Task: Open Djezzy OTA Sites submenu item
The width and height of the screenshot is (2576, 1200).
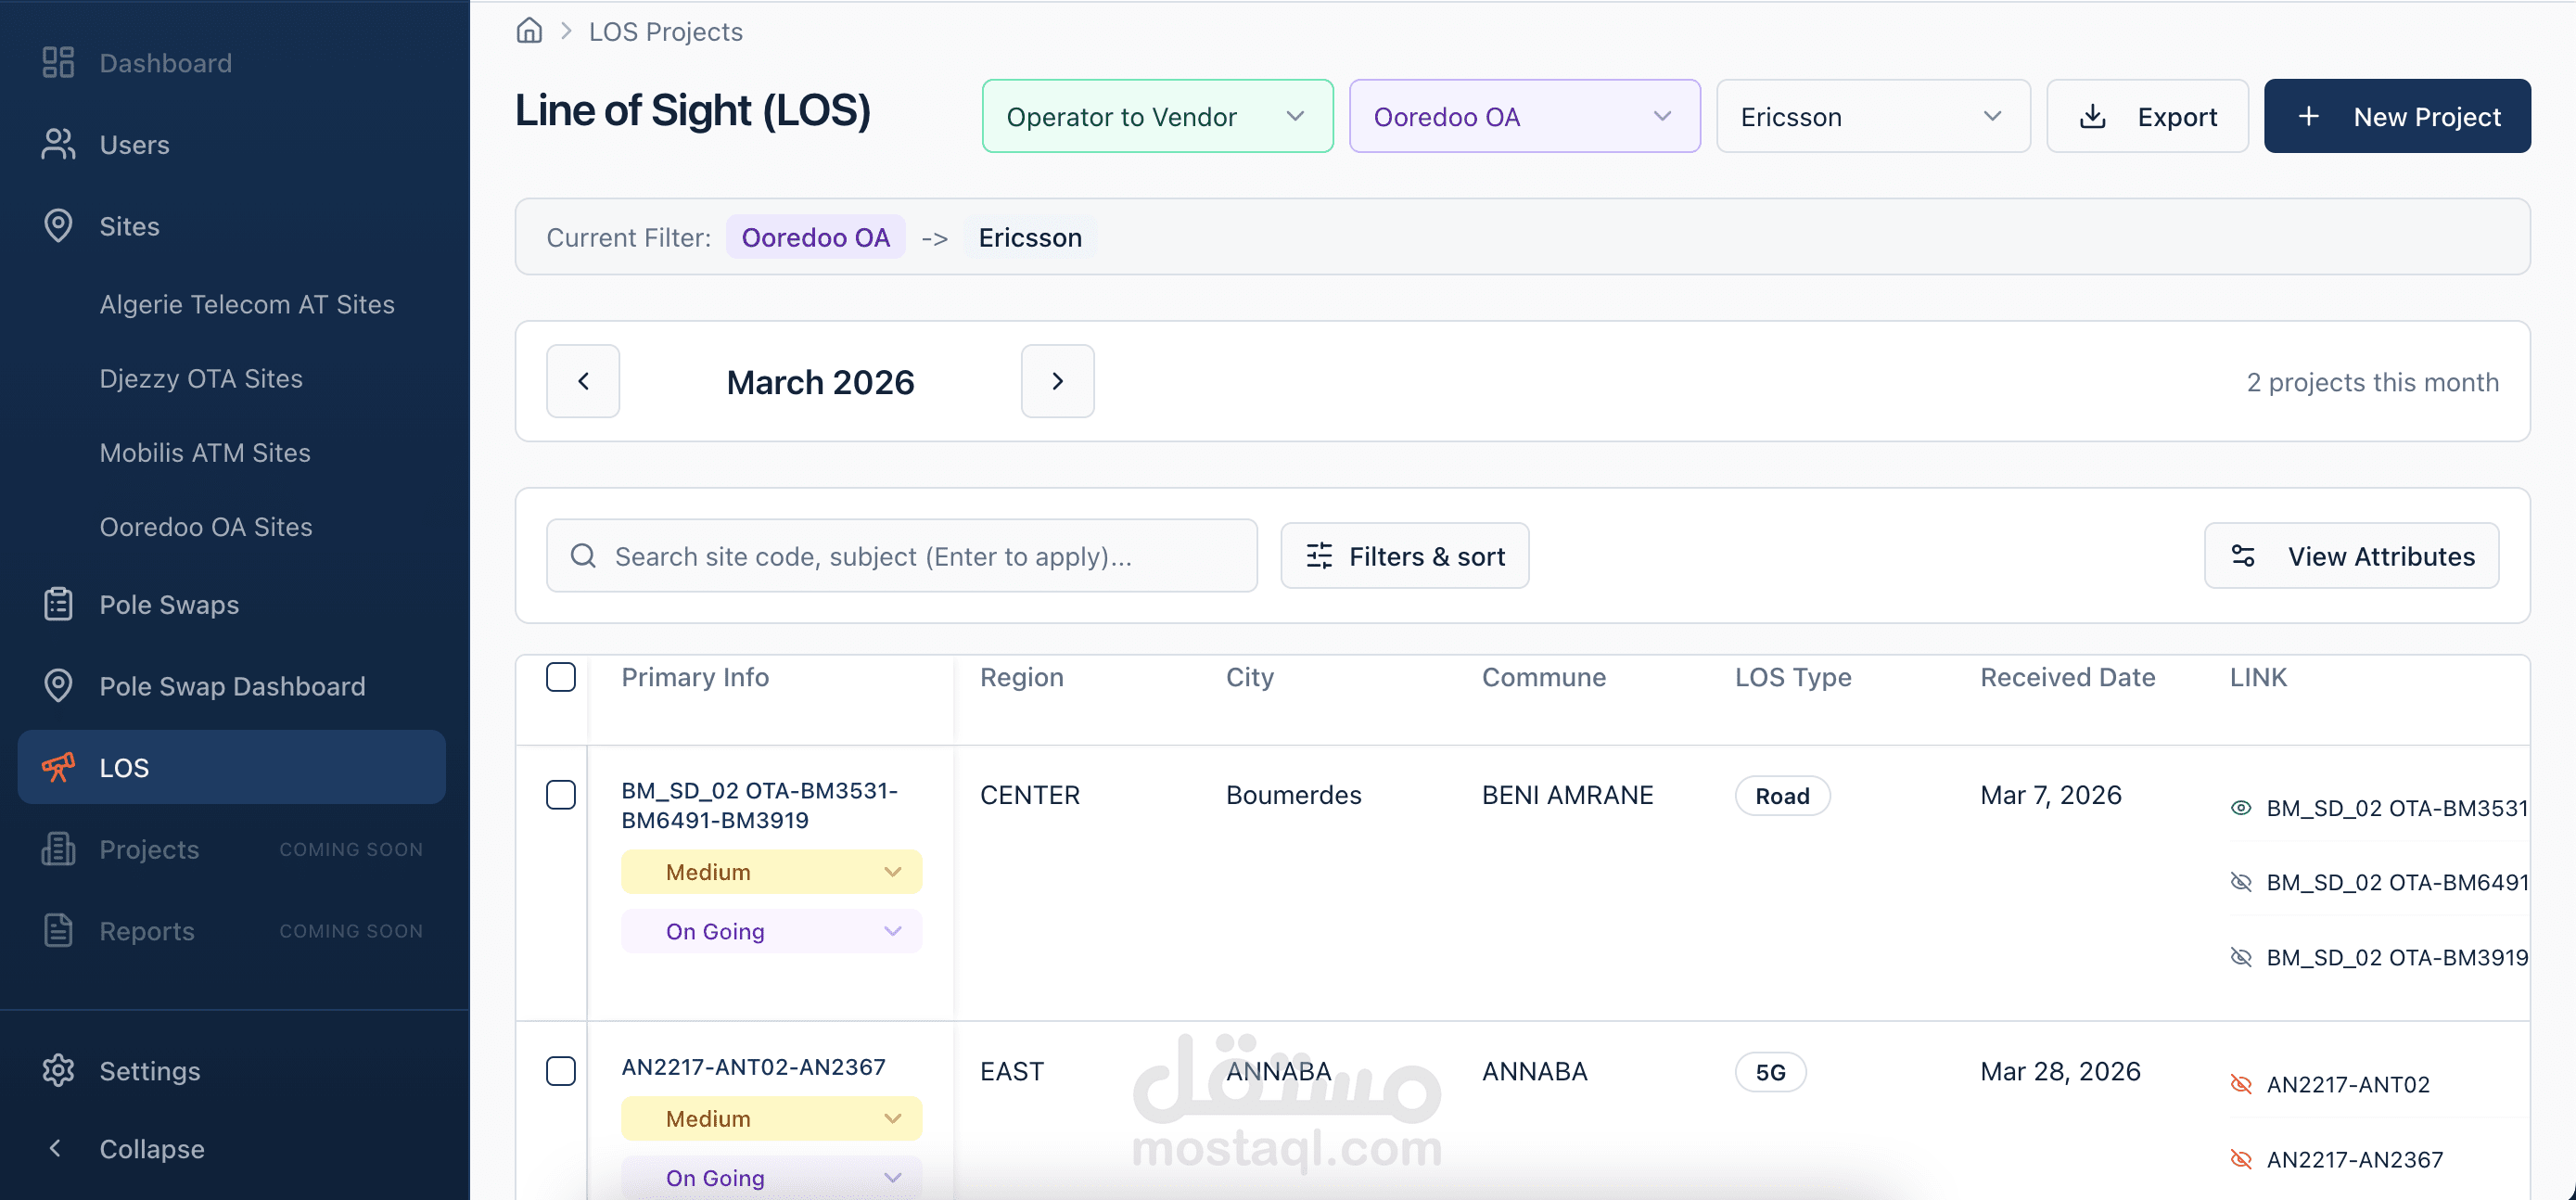Action: click(x=201, y=379)
